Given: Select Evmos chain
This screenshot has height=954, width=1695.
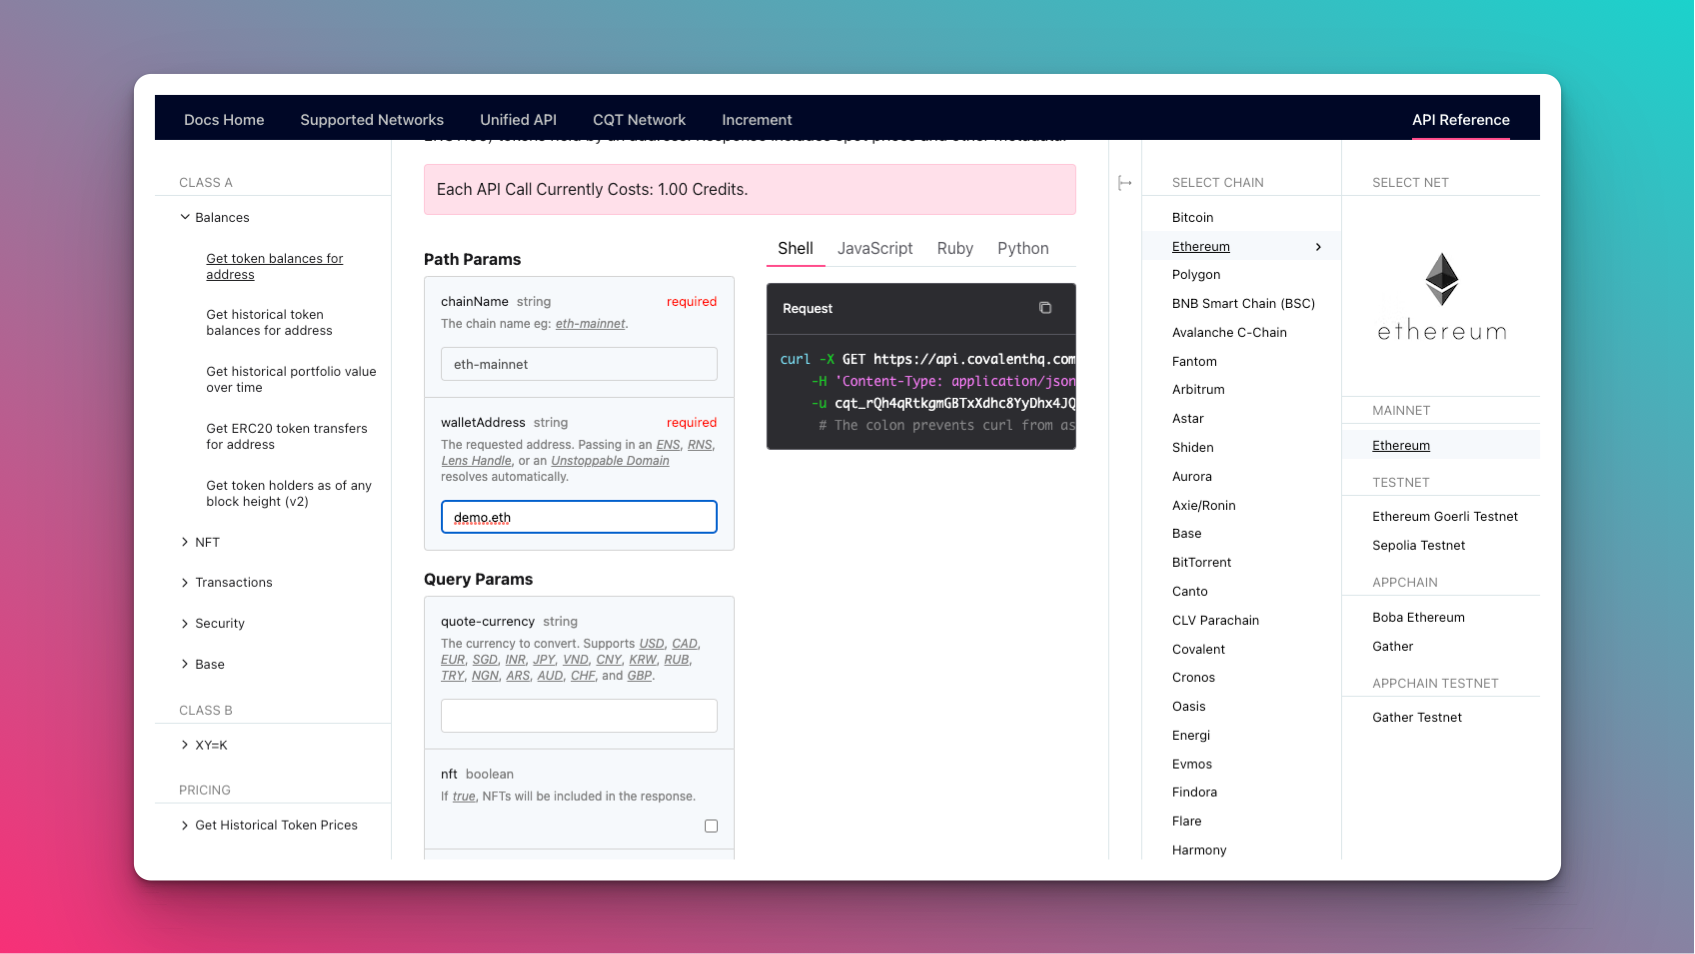Looking at the screenshot, I should tap(1192, 765).
